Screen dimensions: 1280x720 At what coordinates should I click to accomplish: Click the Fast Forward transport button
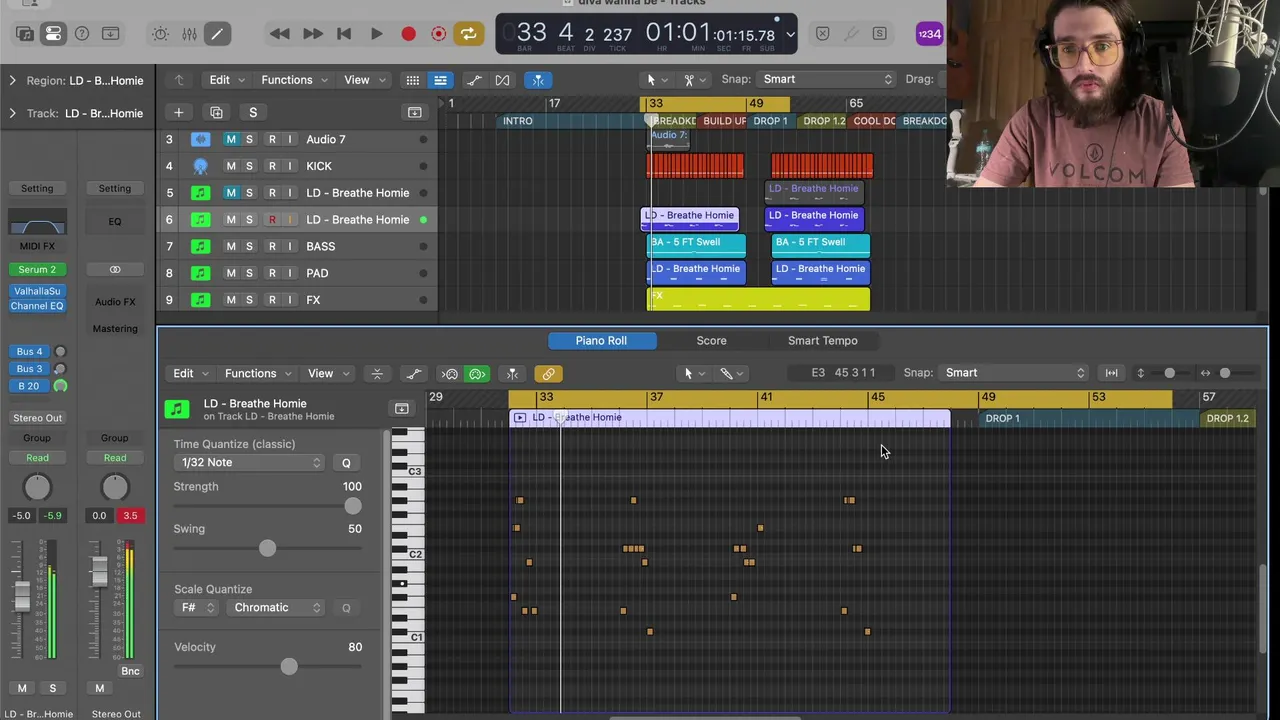[x=312, y=34]
